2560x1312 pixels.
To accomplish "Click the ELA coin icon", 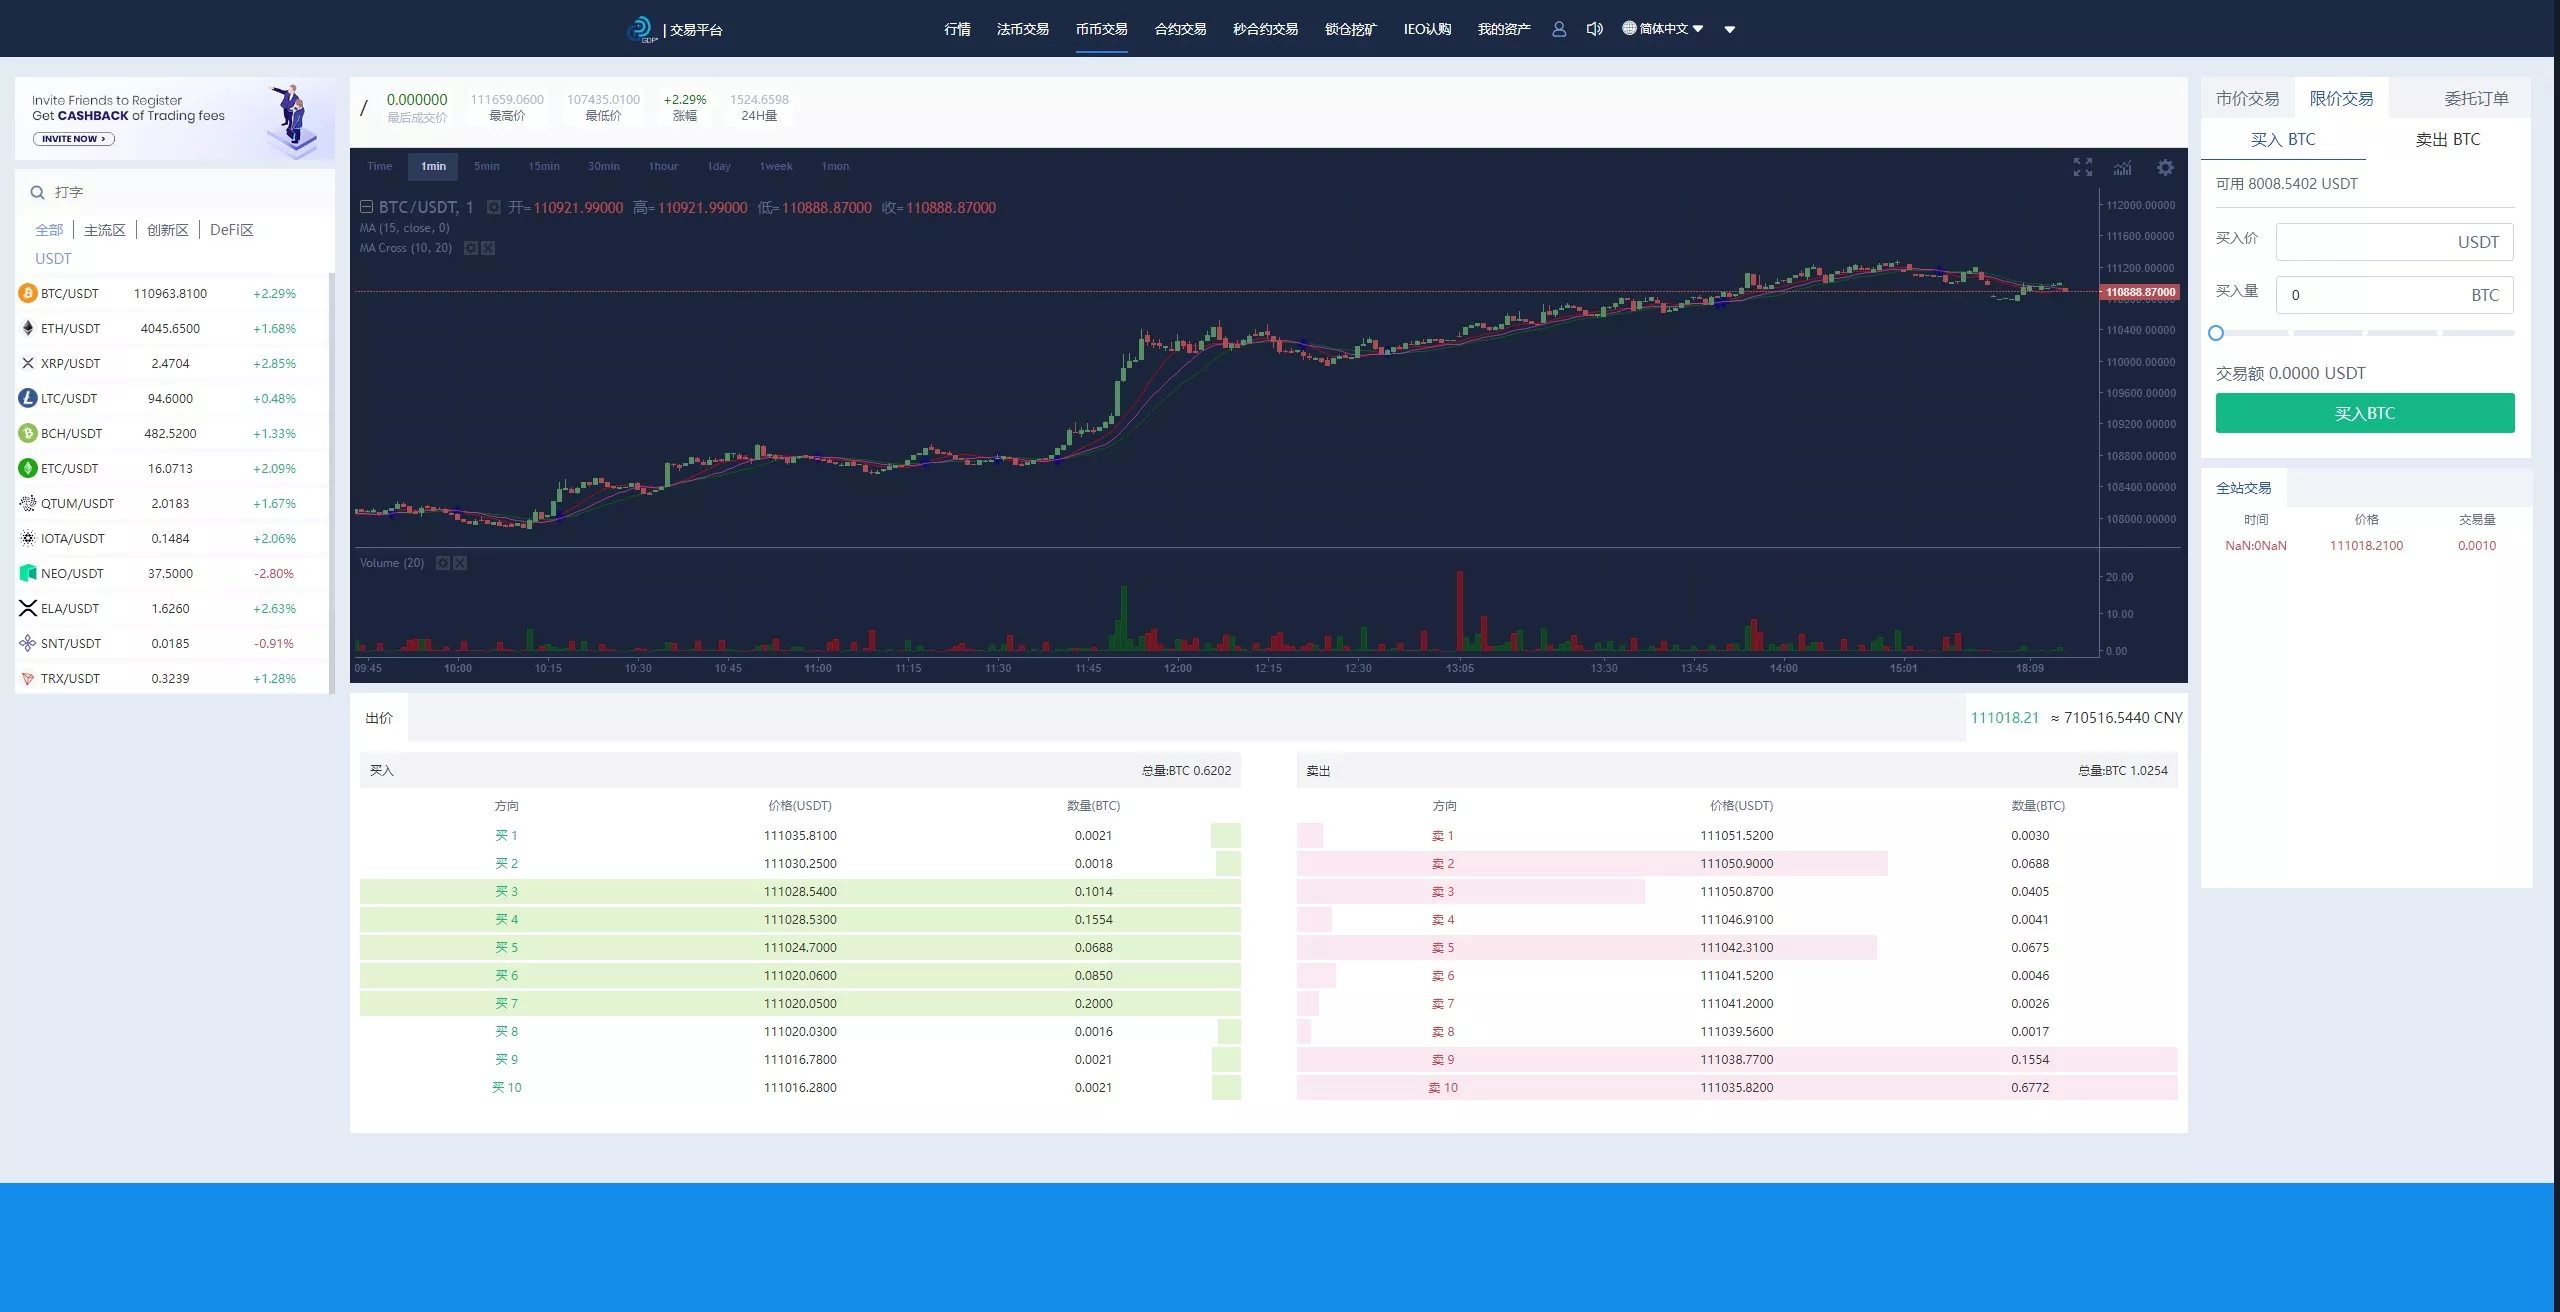I will pos(28,608).
